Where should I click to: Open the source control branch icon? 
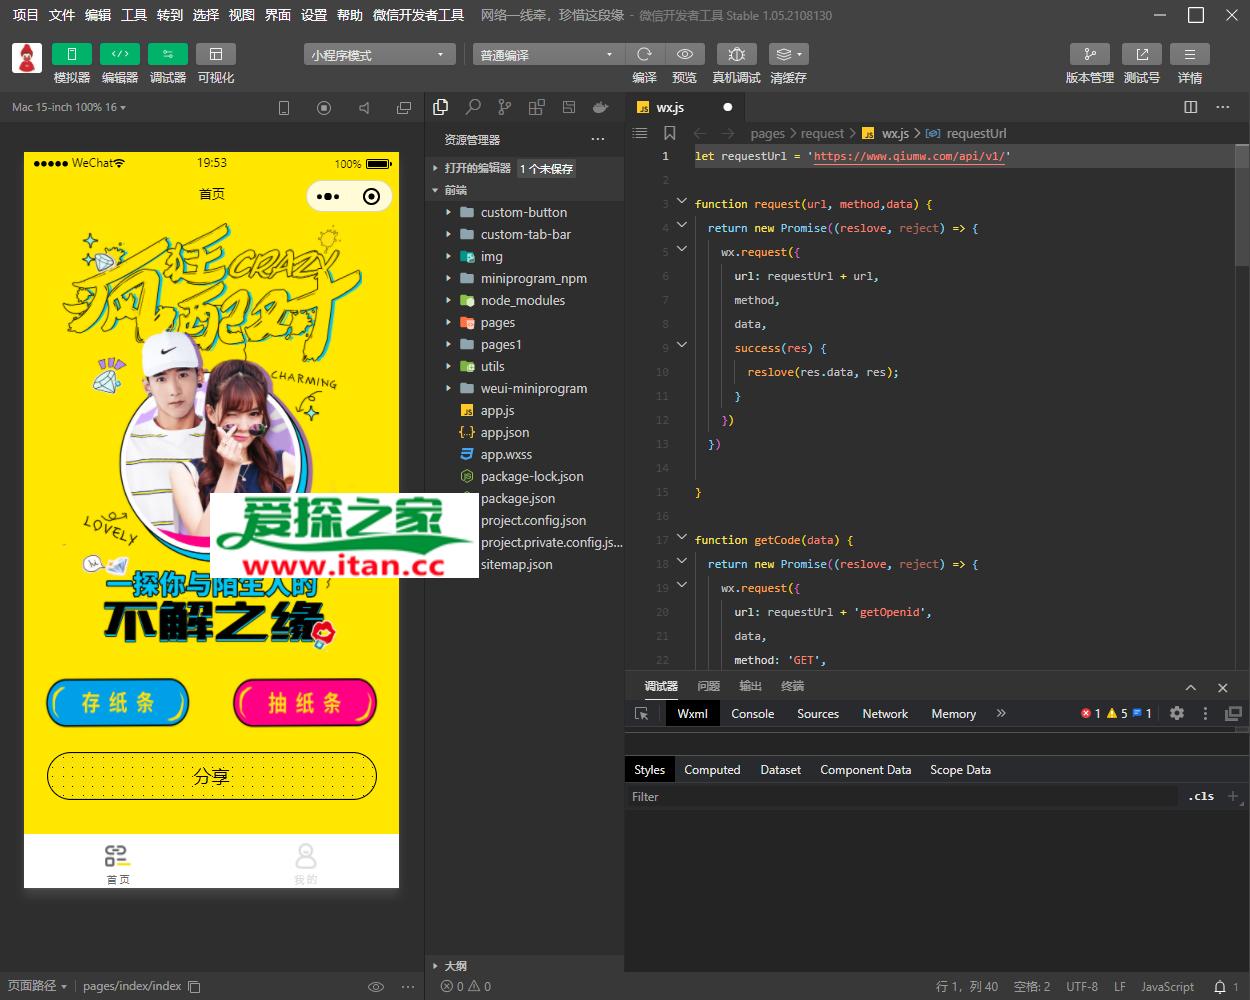point(505,107)
